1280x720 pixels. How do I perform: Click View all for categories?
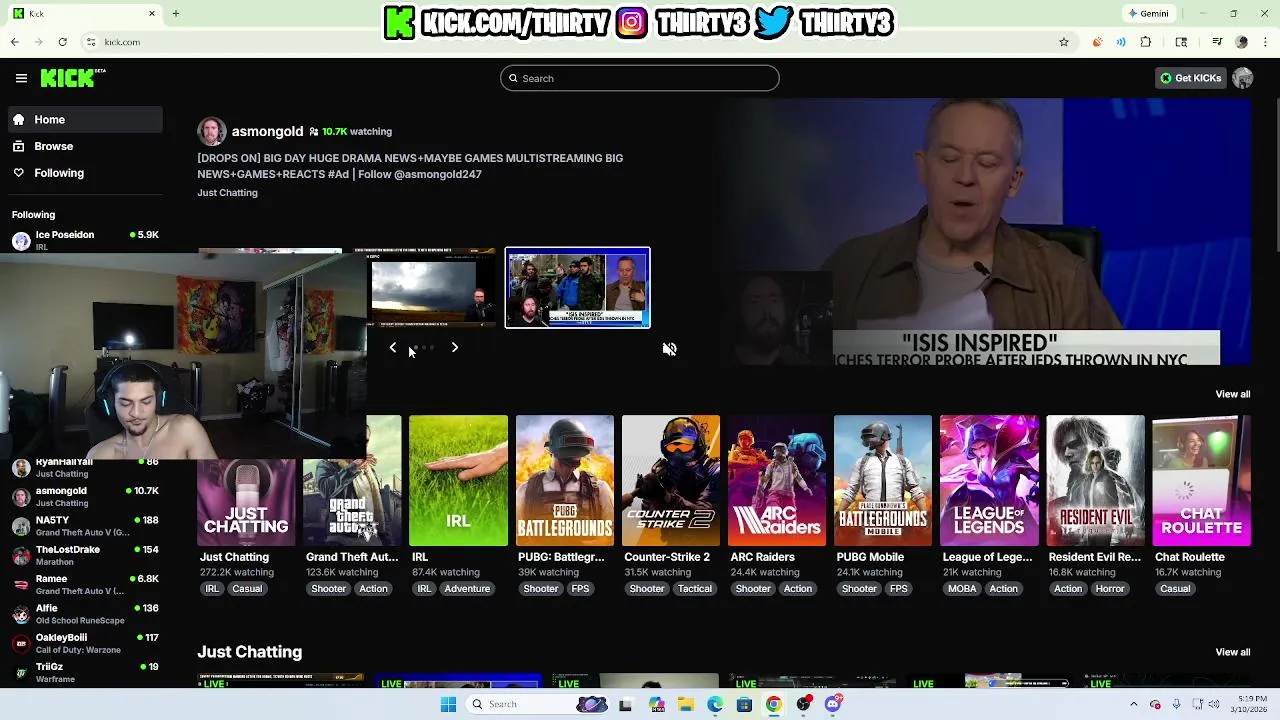1232,394
